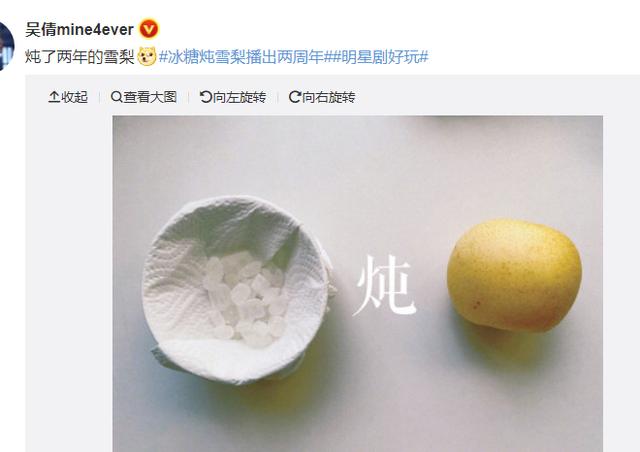Viewport: 640px width, 452px height.
Task: Click the counterclockwise rotate-left arrow icon
Action: click(x=205, y=97)
